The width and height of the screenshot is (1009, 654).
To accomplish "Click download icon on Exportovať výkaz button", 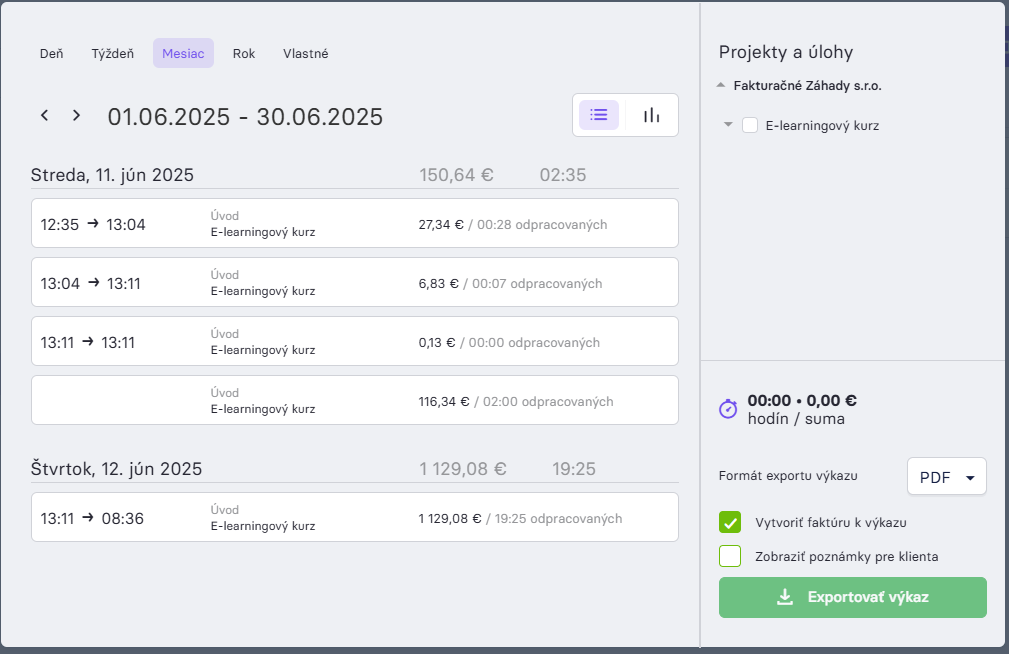I will [785, 597].
